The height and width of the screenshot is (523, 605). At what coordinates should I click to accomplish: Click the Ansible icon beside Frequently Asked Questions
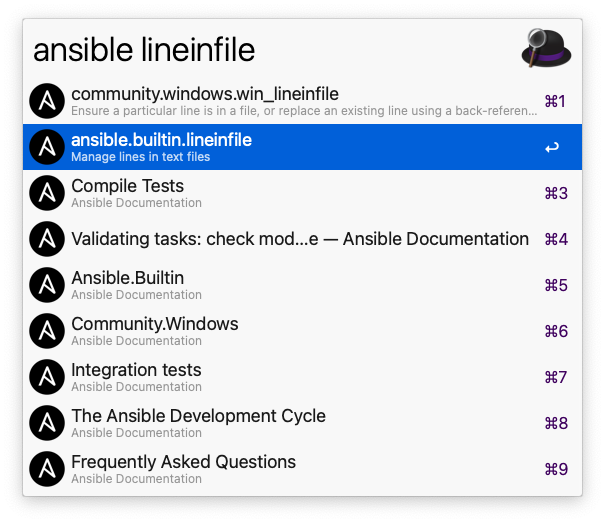click(x=47, y=469)
